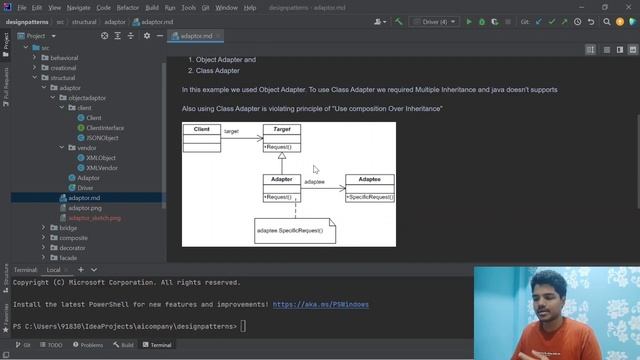Collapse the structural folder
This screenshot has height=360, width=640.
35,78
